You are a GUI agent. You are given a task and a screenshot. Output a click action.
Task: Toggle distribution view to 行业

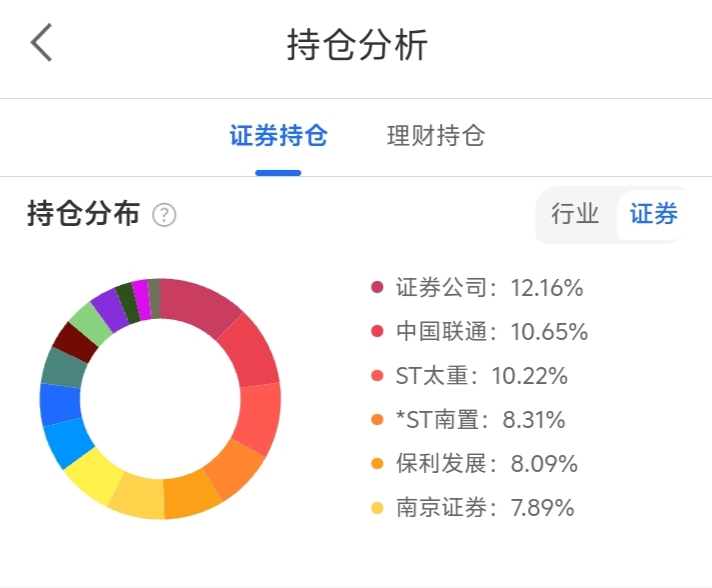point(575,214)
